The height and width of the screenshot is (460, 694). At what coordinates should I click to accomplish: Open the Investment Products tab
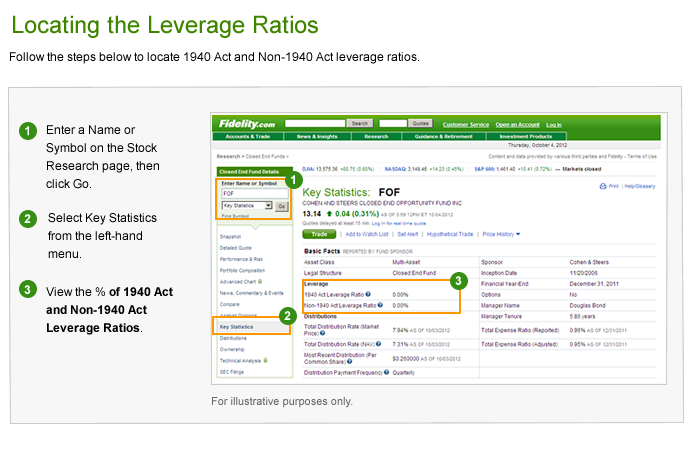coord(525,136)
